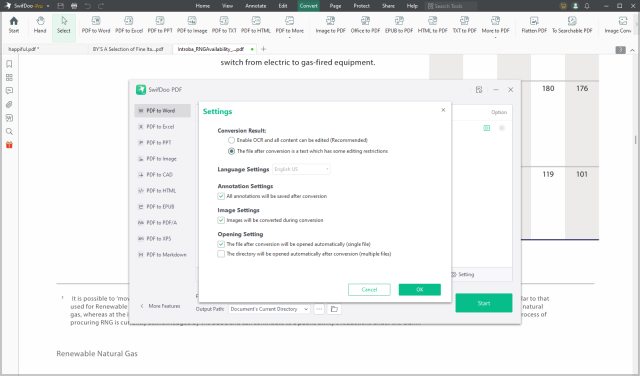This screenshot has height=376, width=640.
Task: Close the Settings dialog
Action: pyautogui.click(x=443, y=110)
